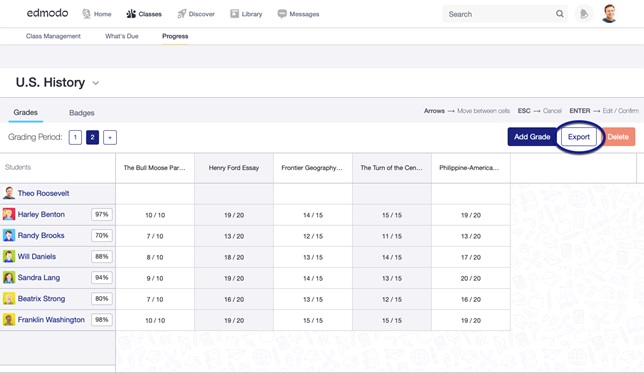Image resolution: width=644 pixels, height=373 pixels.
Task: Click the search magnifier icon
Action: click(560, 14)
